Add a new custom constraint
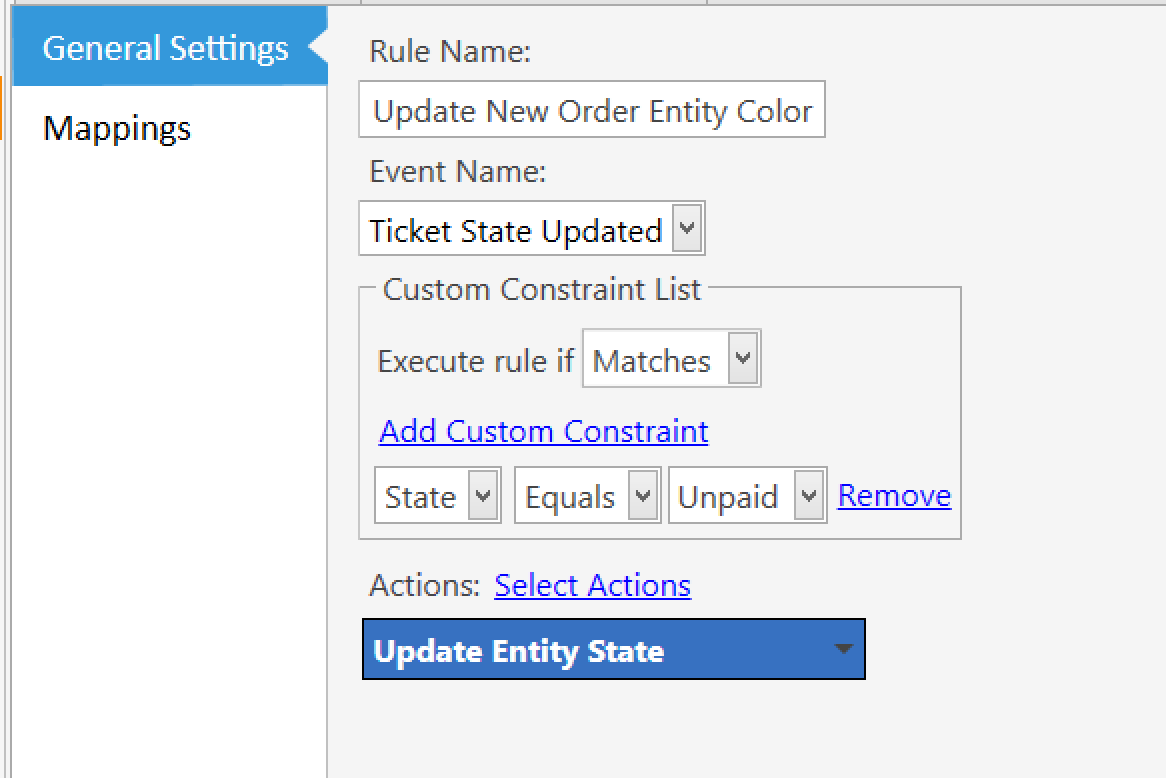The height and width of the screenshot is (778, 1166). click(544, 431)
